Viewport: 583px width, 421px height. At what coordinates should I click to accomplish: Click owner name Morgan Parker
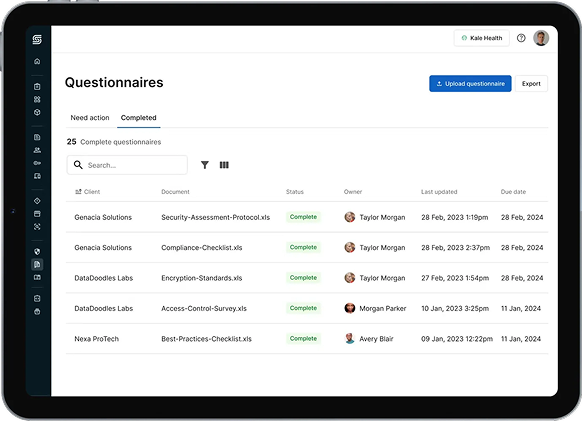(383, 308)
